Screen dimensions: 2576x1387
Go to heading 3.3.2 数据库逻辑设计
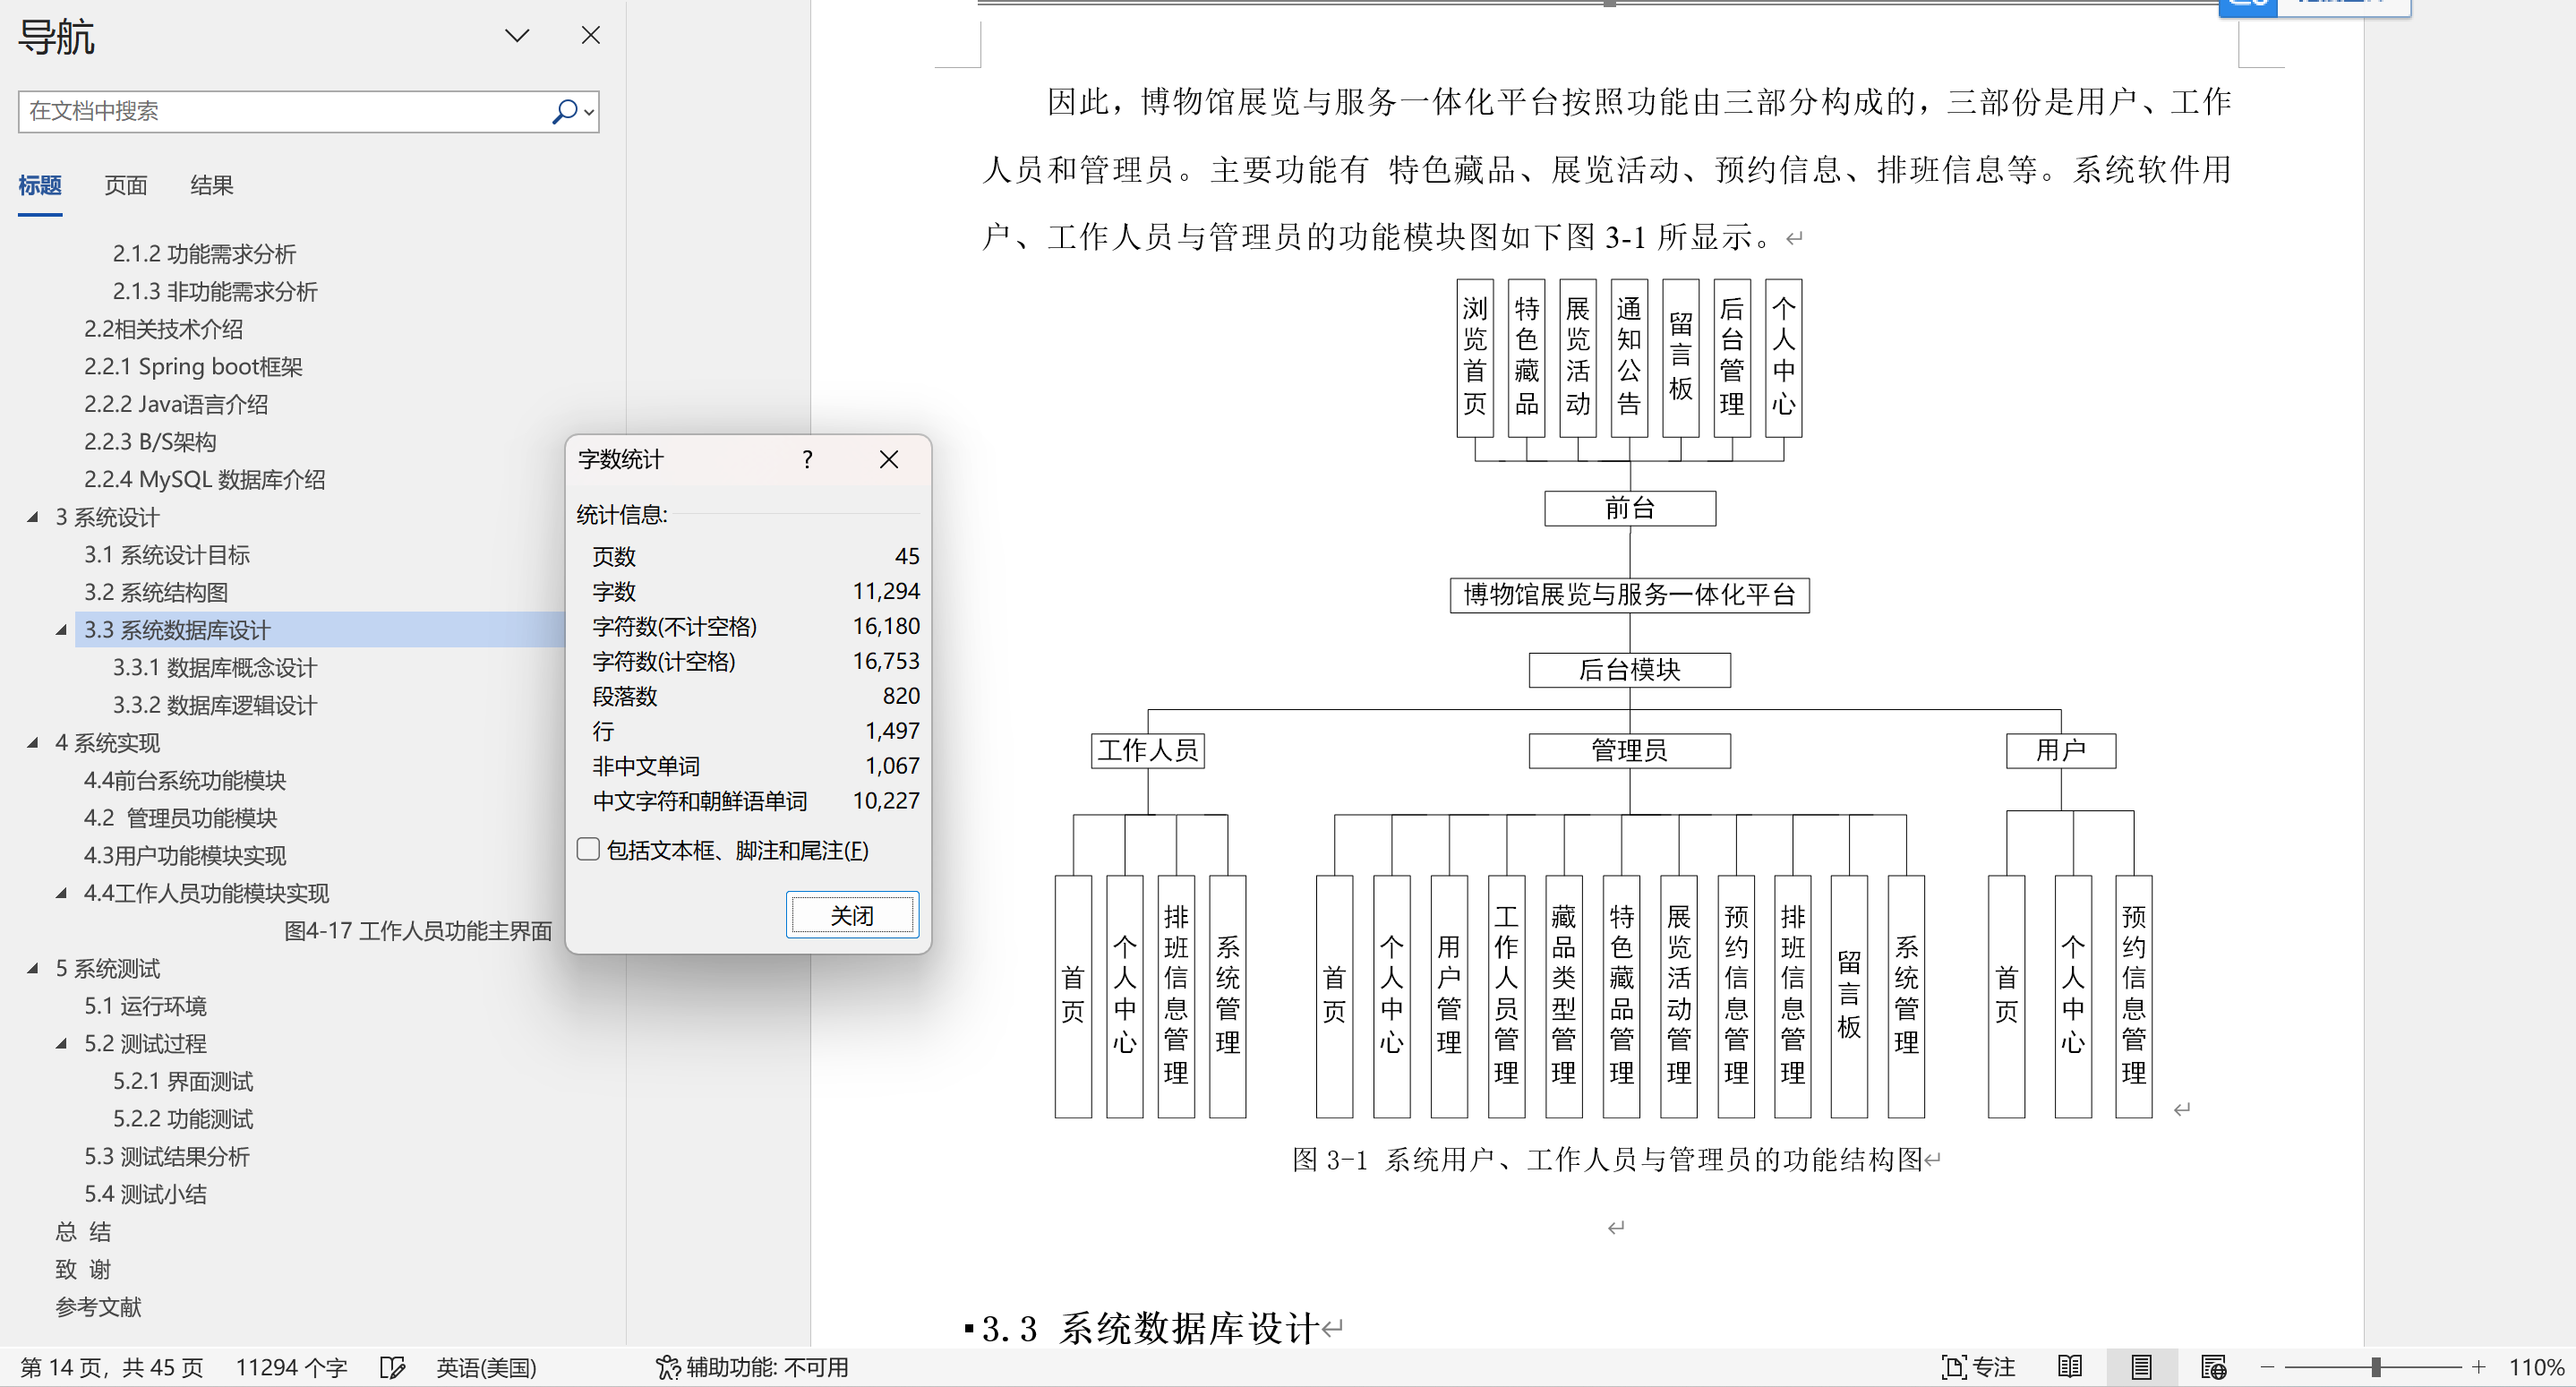pos(215,706)
